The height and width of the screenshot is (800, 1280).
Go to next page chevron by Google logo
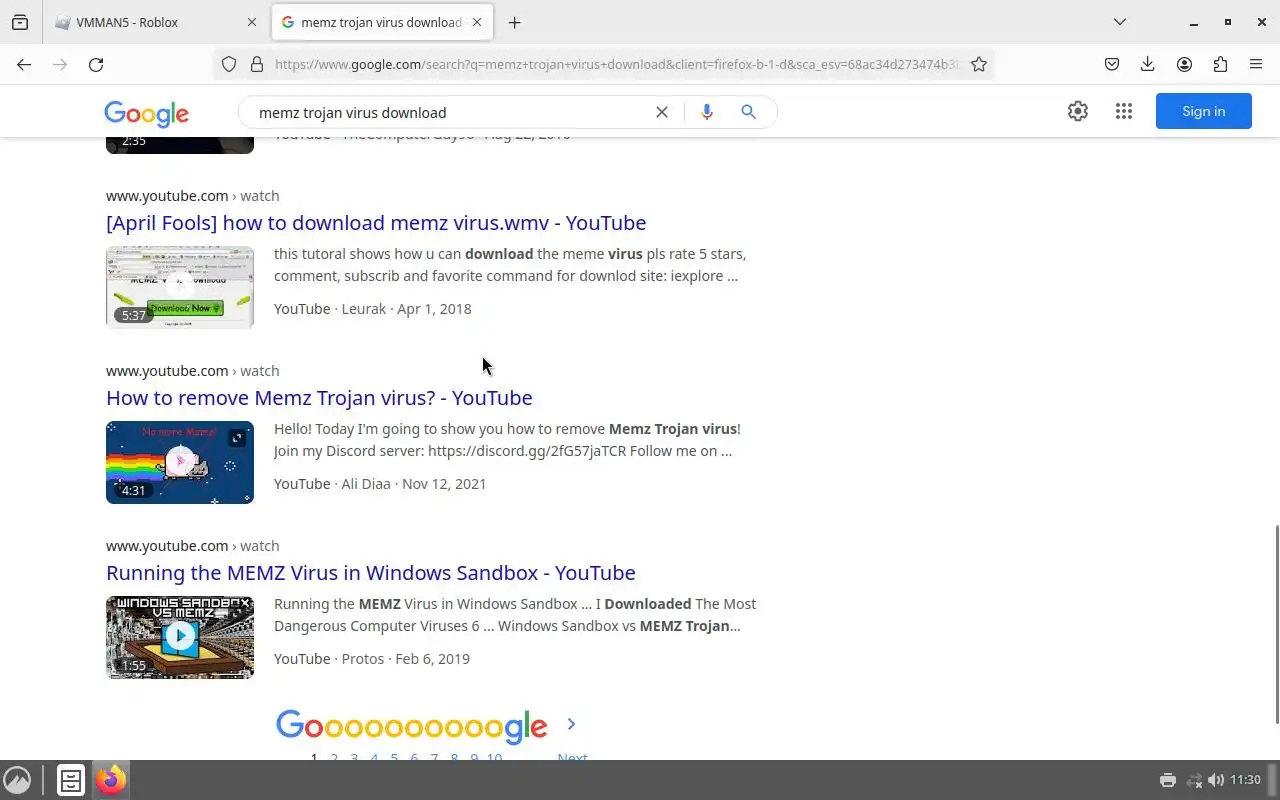pos(571,724)
